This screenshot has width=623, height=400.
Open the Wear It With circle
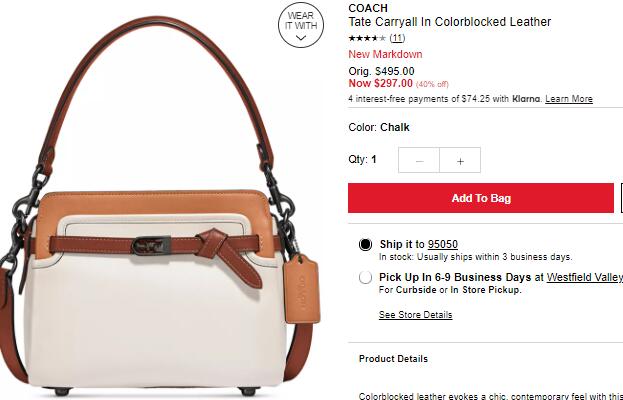click(301, 25)
